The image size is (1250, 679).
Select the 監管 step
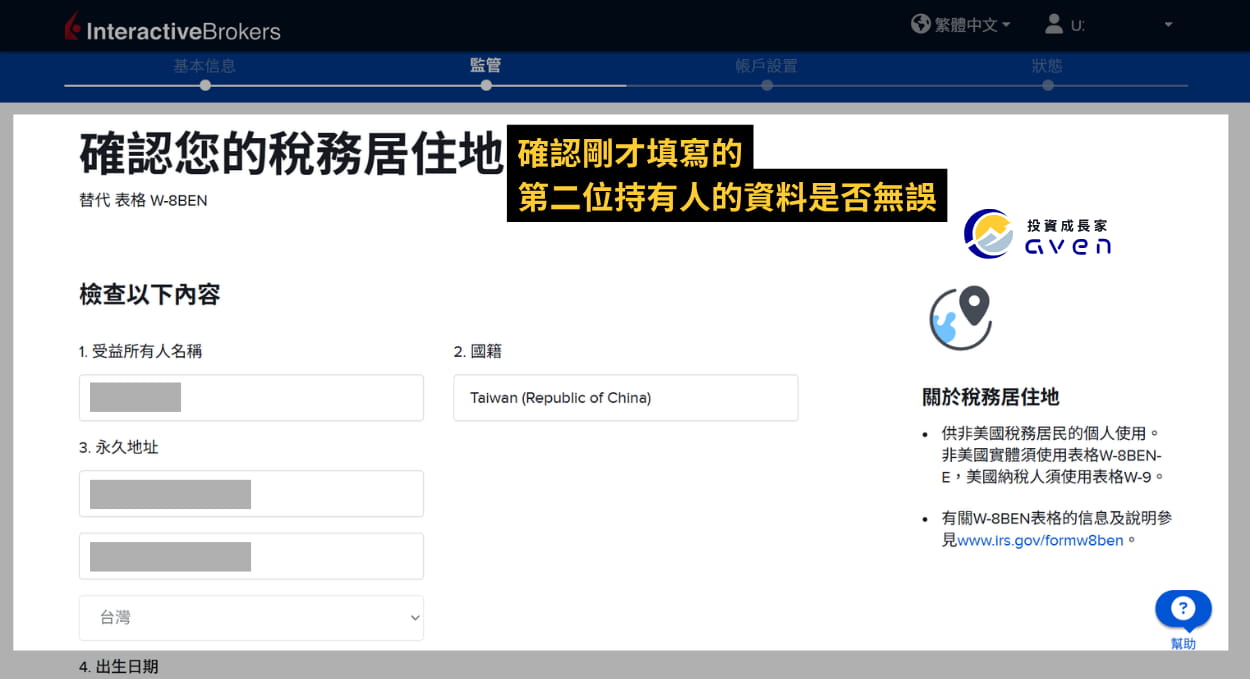coord(486,66)
